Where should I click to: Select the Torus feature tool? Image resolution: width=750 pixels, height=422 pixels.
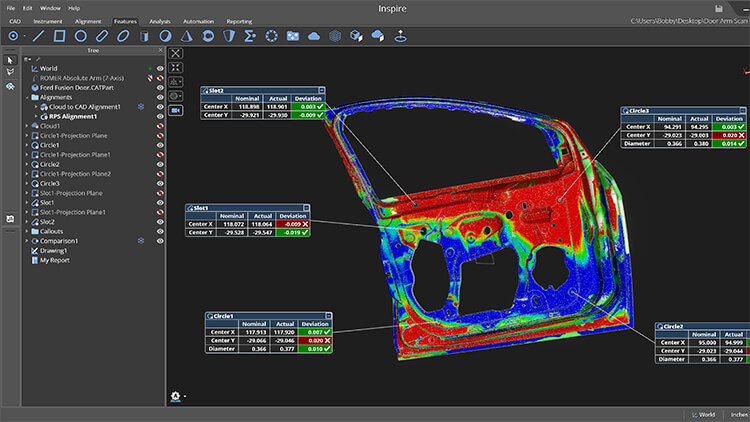[x=208, y=36]
